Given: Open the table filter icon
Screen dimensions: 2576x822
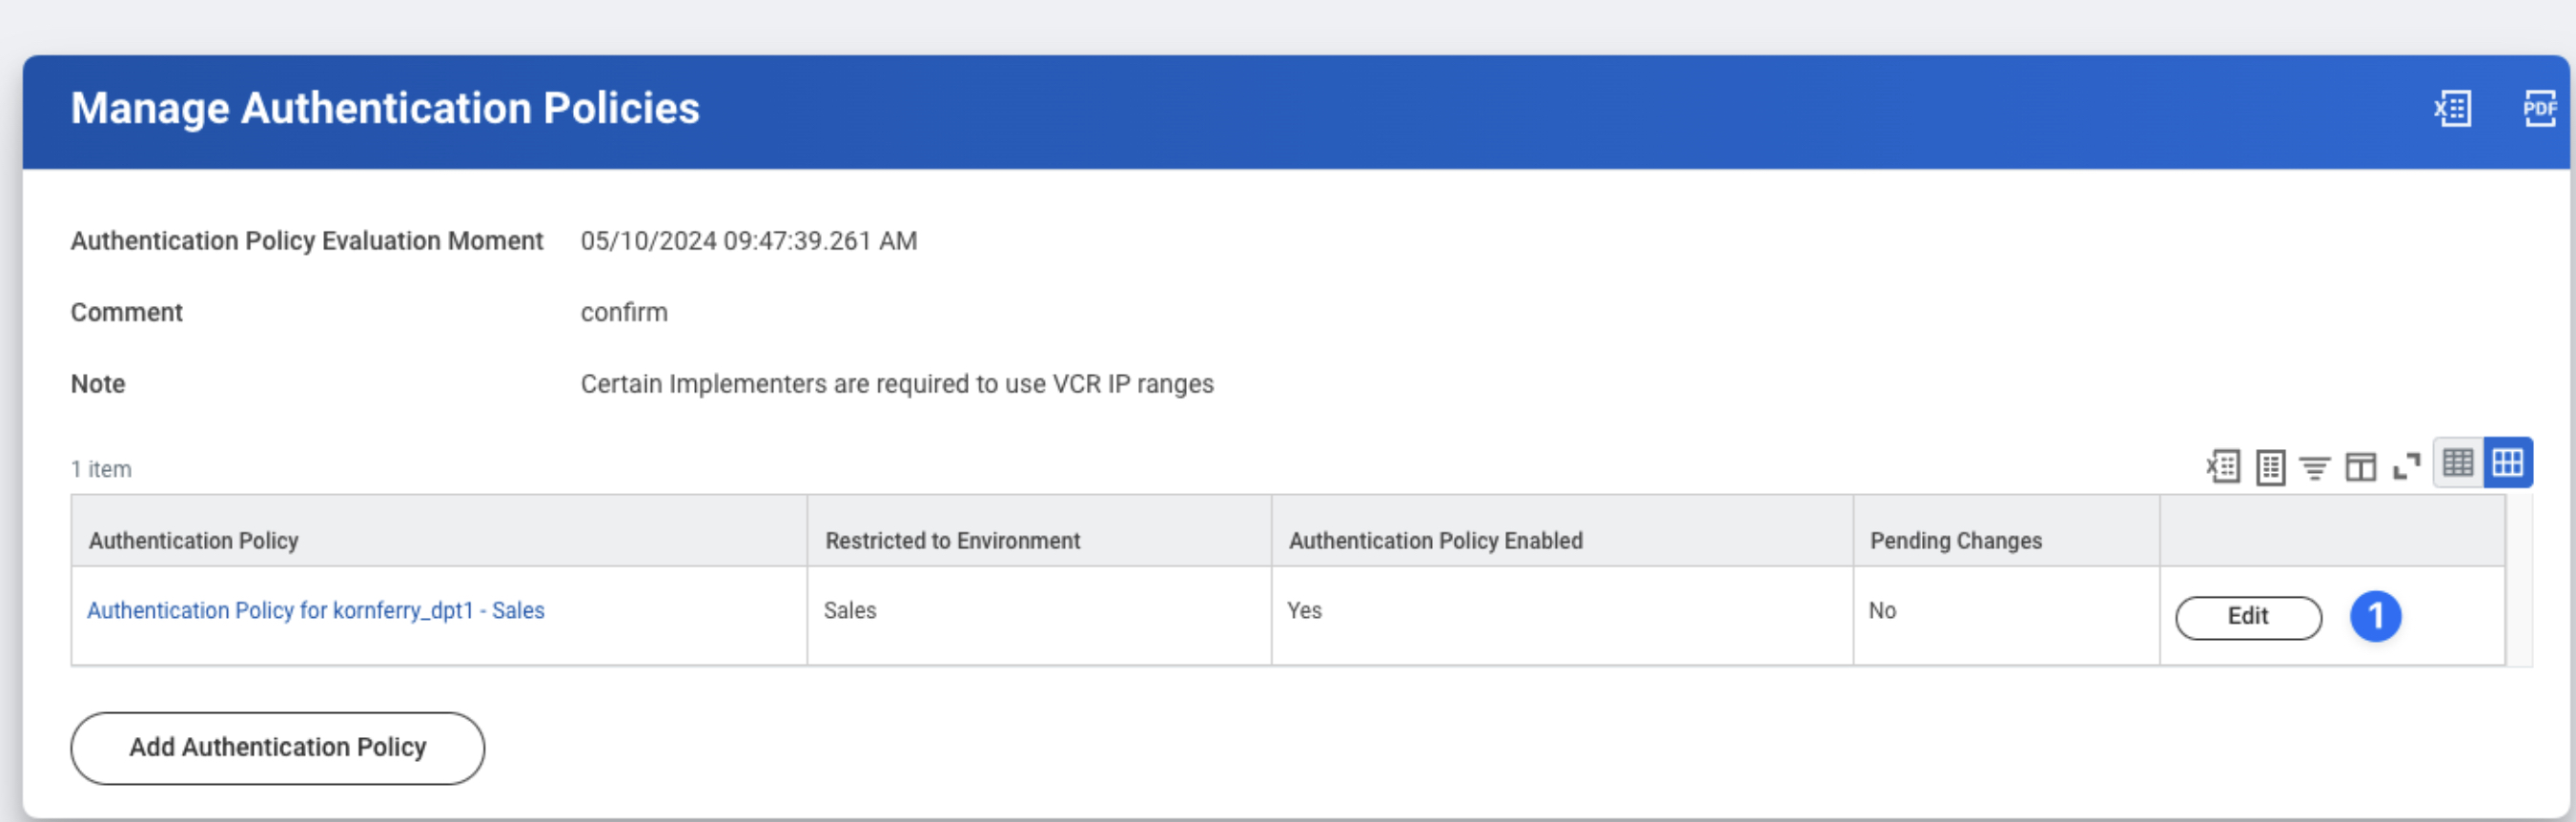Looking at the screenshot, I should [2314, 467].
